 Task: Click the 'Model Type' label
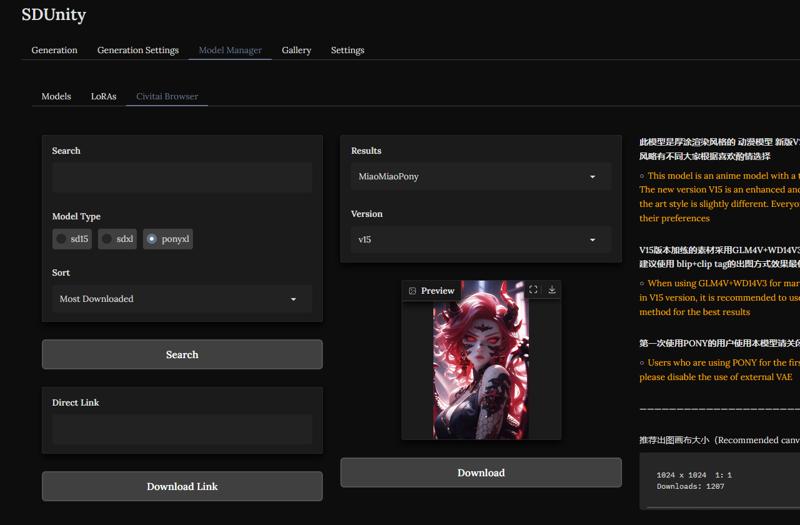tap(76, 216)
